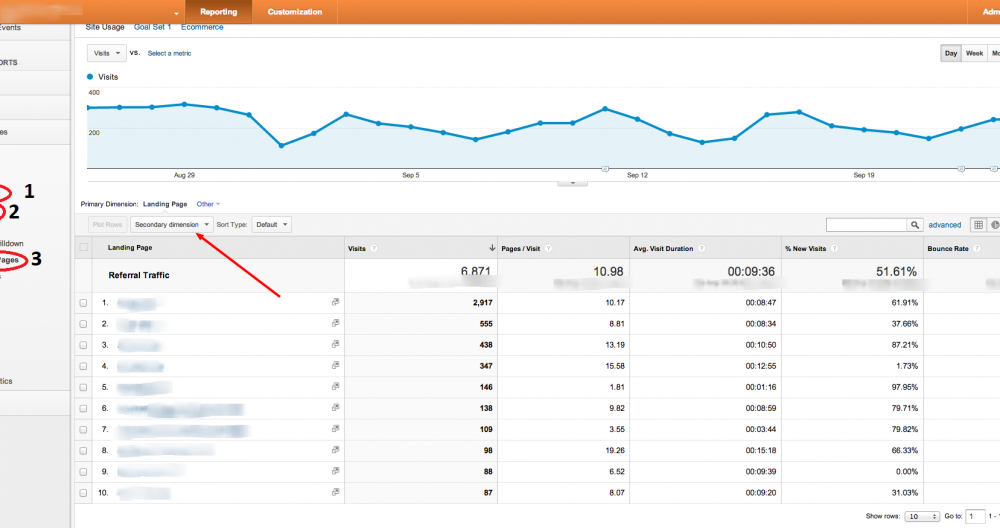The height and width of the screenshot is (528, 1000).
Task: Switch to the data table view icon
Action: pyautogui.click(x=979, y=225)
